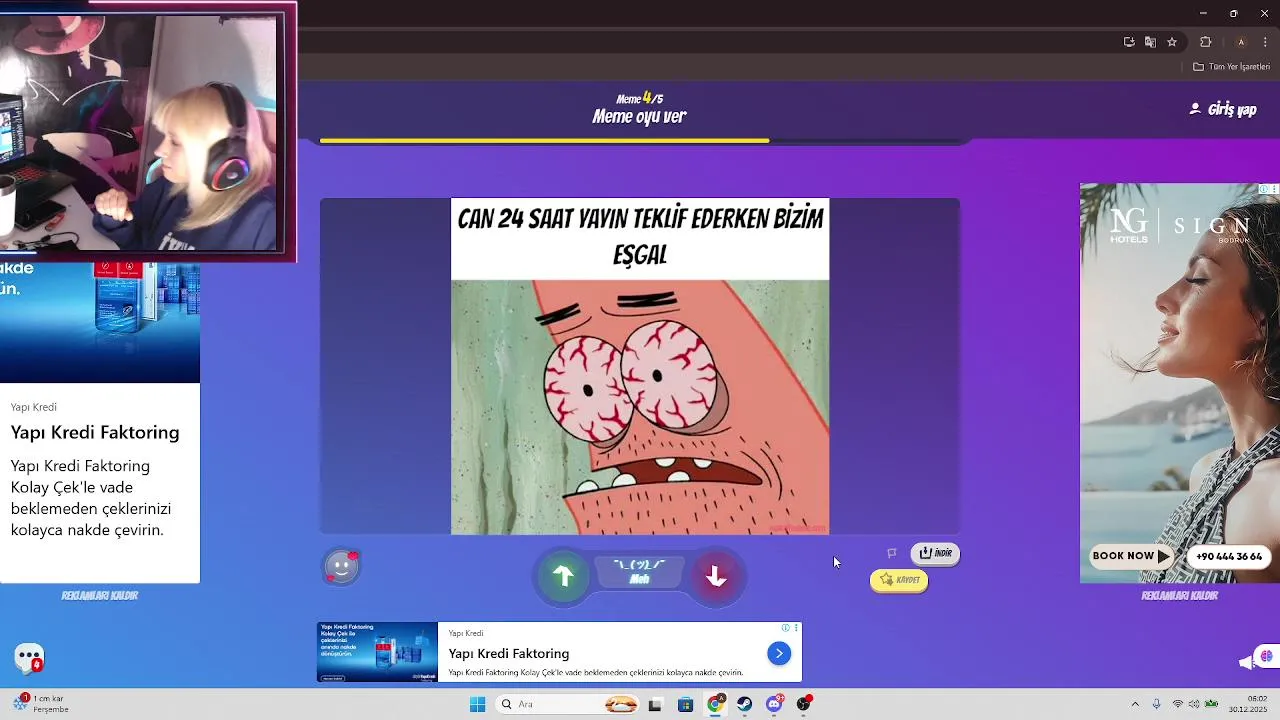The image size is (1280, 720).
Task: Report the meme with flag icon
Action: pyautogui.click(x=891, y=553)
